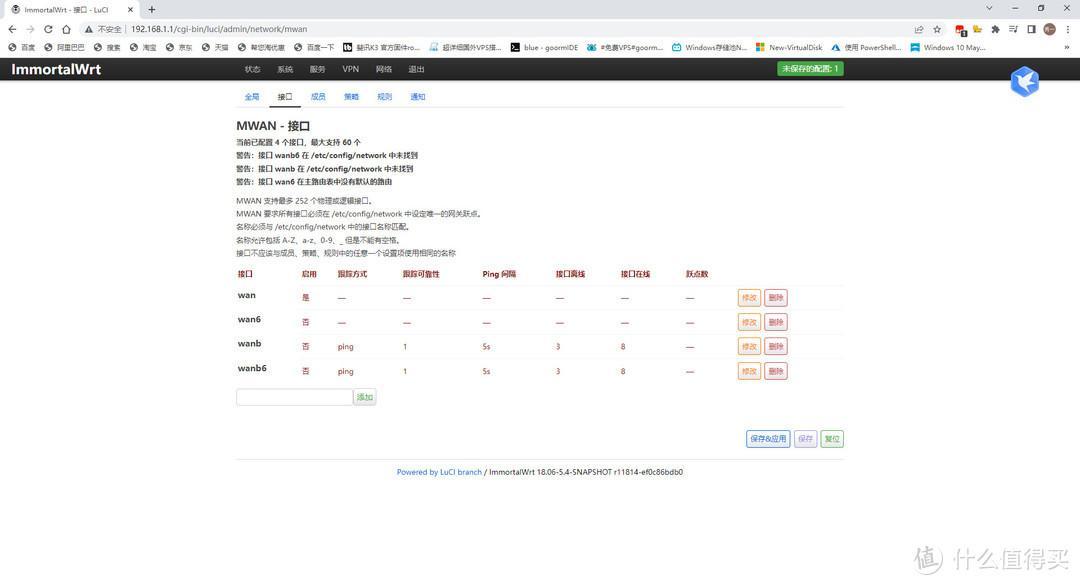Reload the page with the refresh icon
Screen dimensions: 1080x585
coord(48,29)
